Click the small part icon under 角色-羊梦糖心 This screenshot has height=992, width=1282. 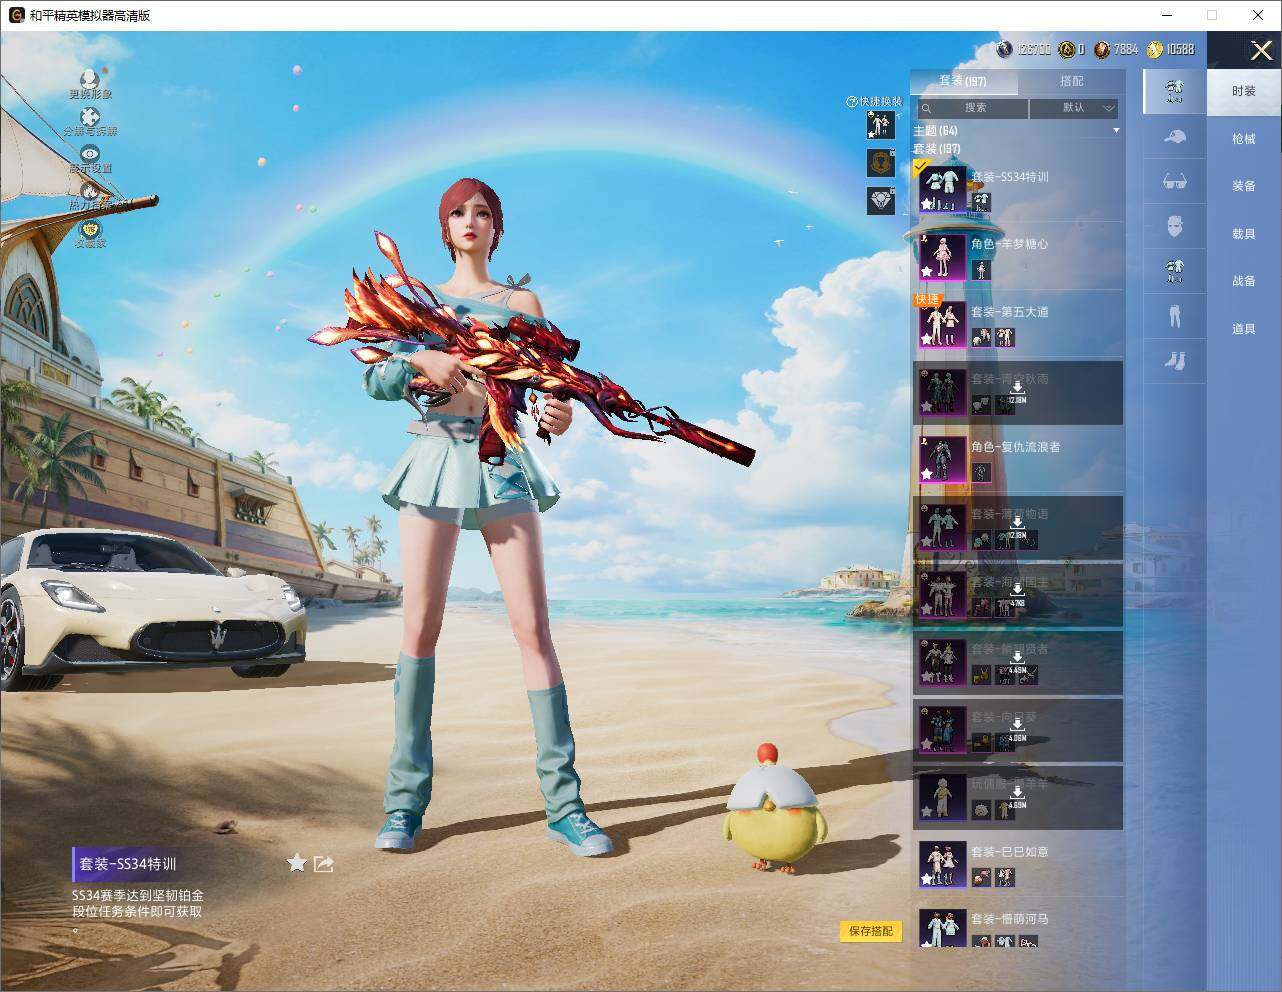pos(980,271)
